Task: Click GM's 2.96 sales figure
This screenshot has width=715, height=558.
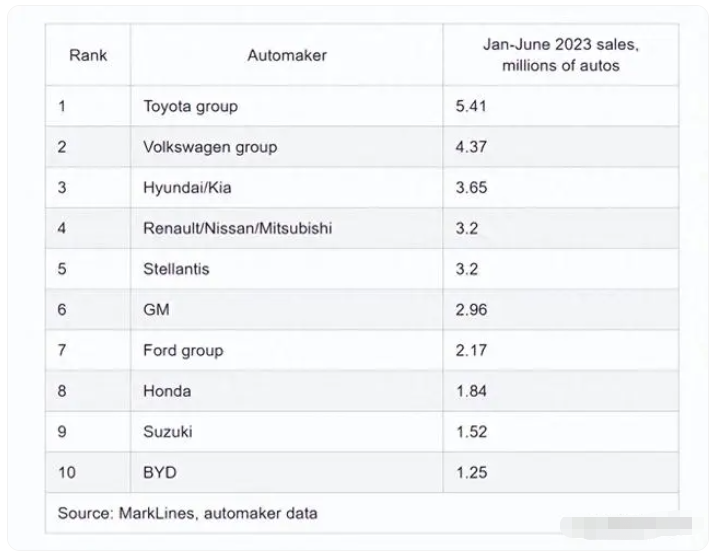Action: point(471,310)
